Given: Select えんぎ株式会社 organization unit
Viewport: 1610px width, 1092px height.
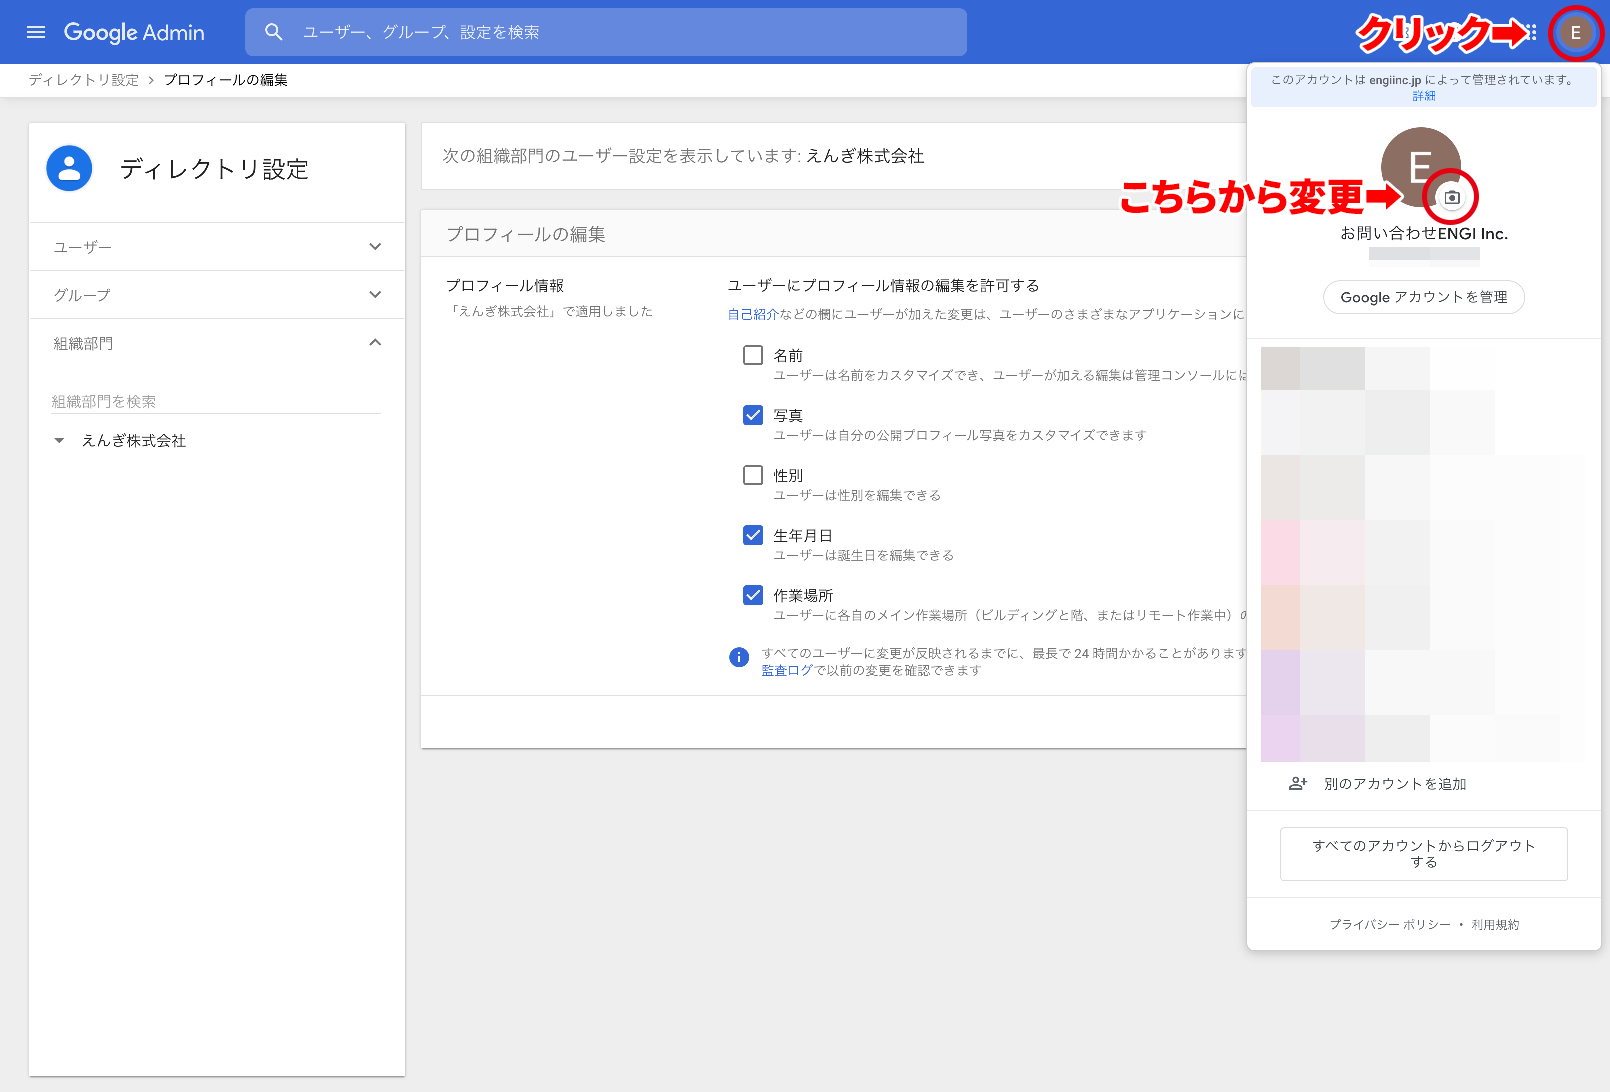Looking at the screenshot, I should tap(134, 441).
